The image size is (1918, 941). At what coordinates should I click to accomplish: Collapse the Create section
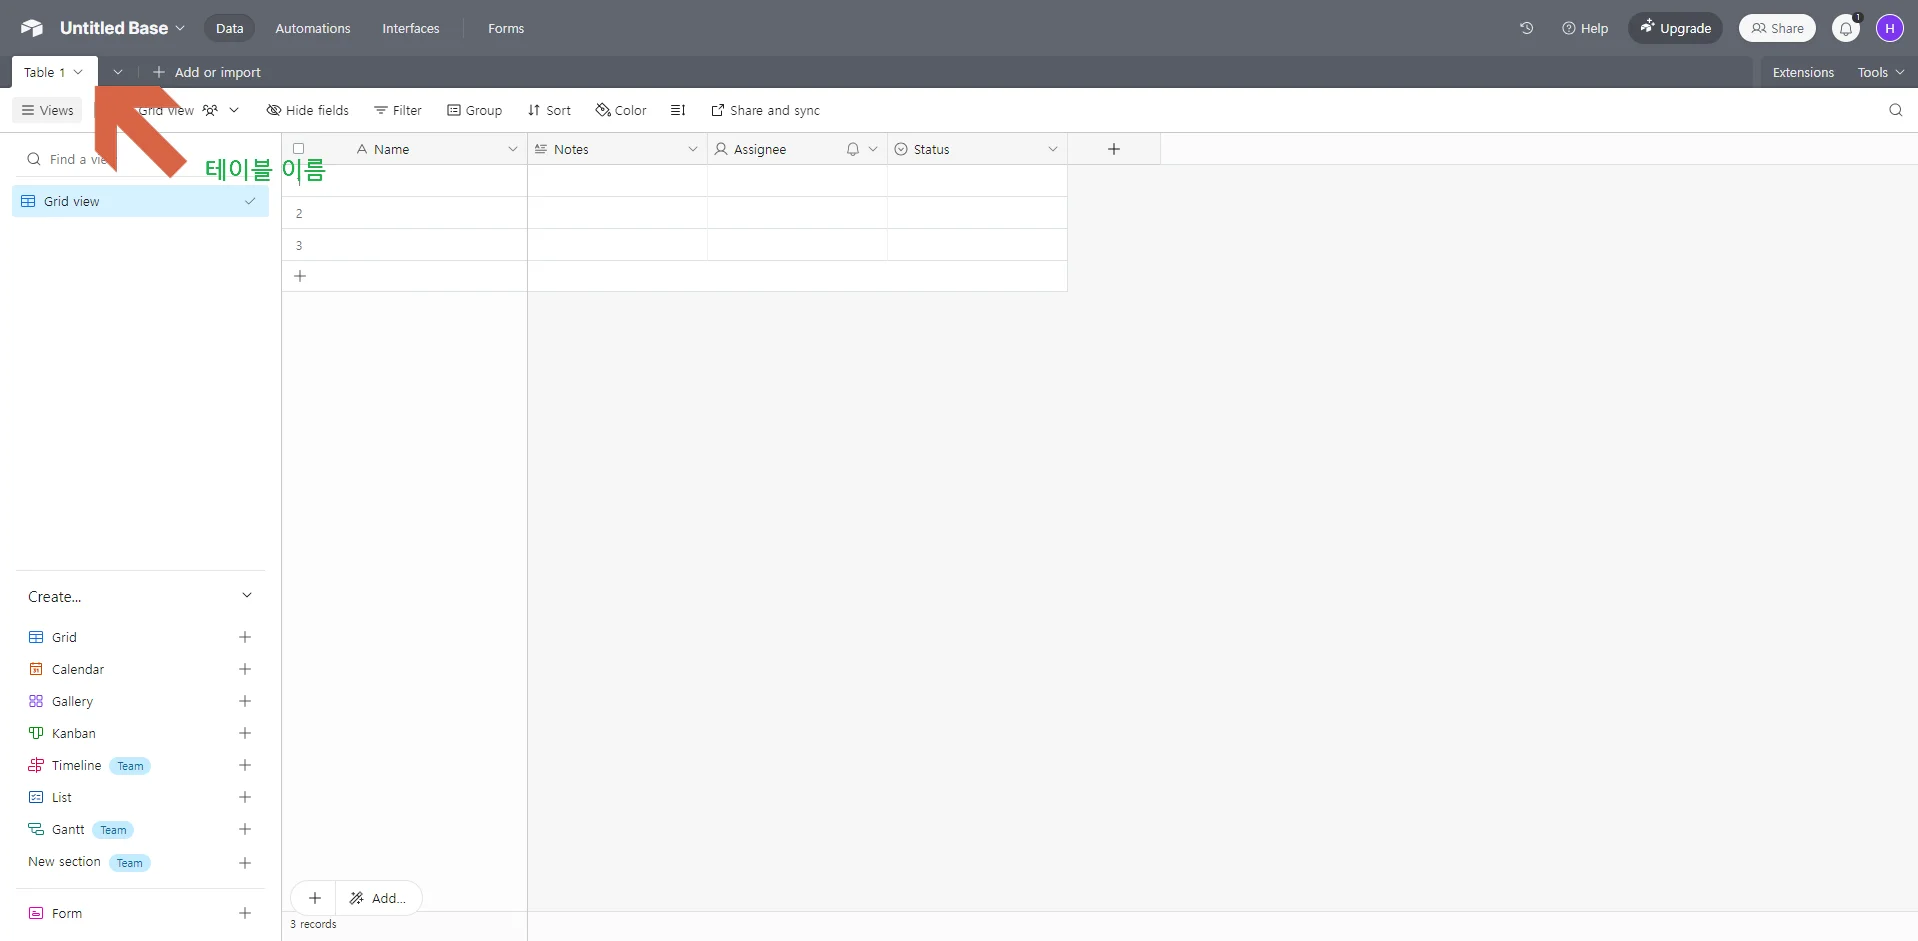(247, 596)
